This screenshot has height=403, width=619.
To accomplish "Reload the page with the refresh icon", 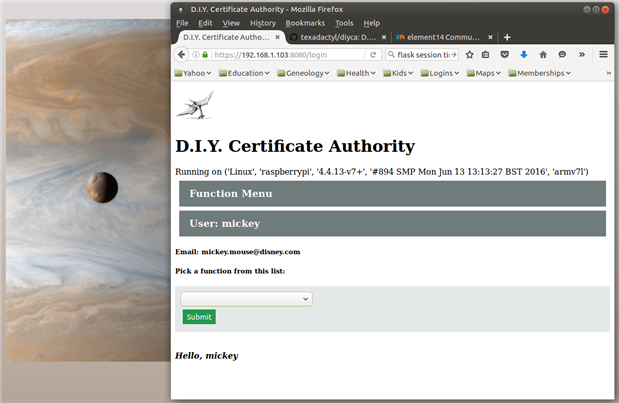I will pos(373,54).
